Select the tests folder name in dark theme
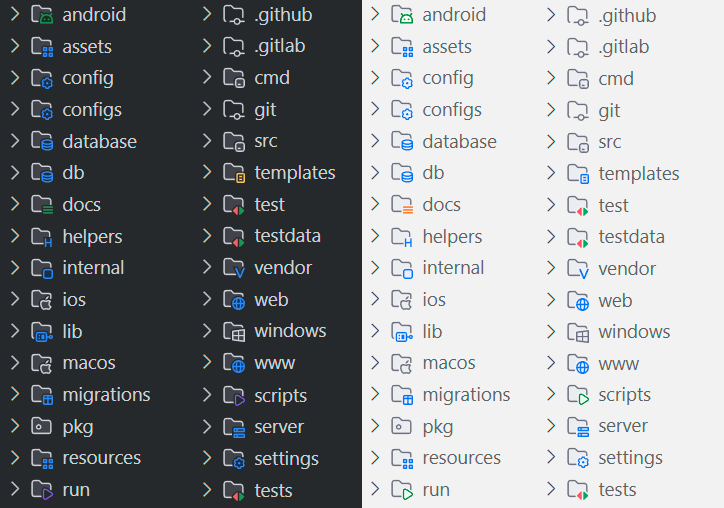The image size is (724, 508). click(x=273, y=490)
